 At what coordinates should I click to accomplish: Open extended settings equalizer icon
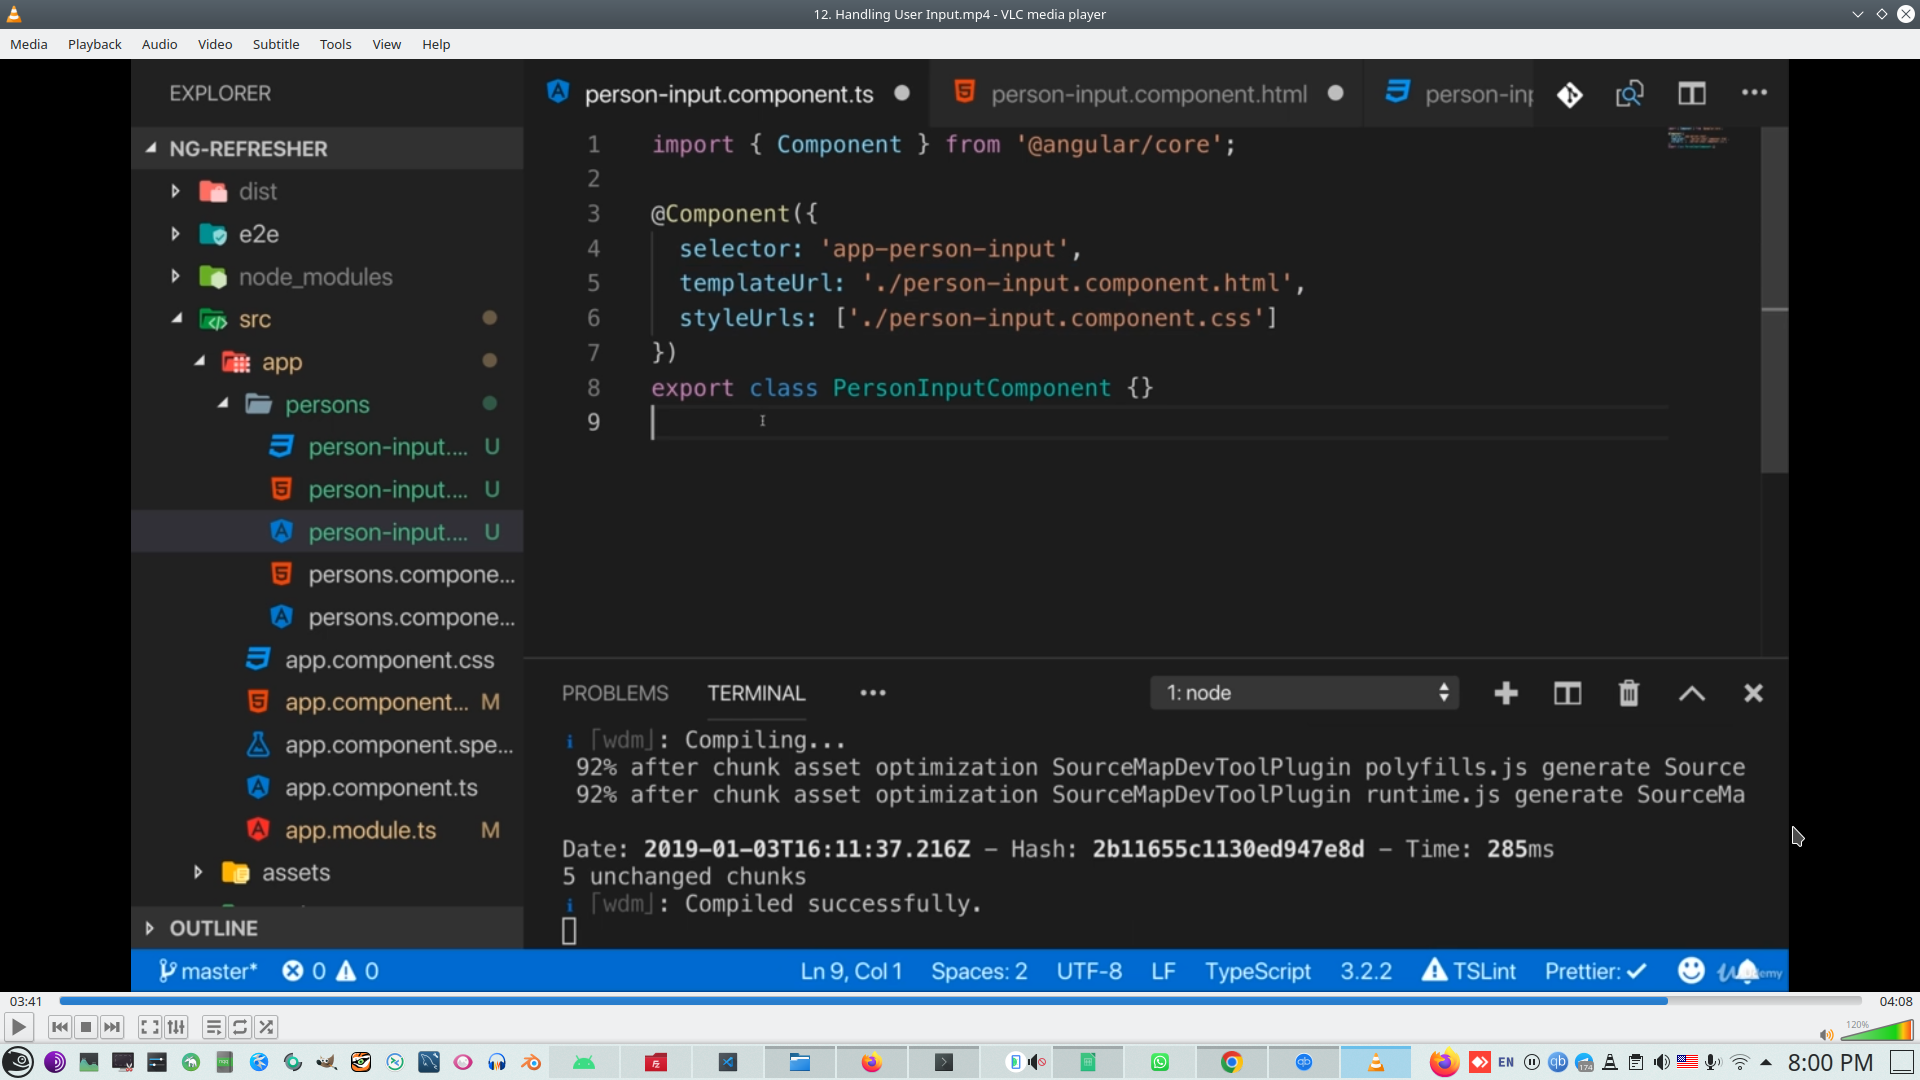coord(176,1027)
